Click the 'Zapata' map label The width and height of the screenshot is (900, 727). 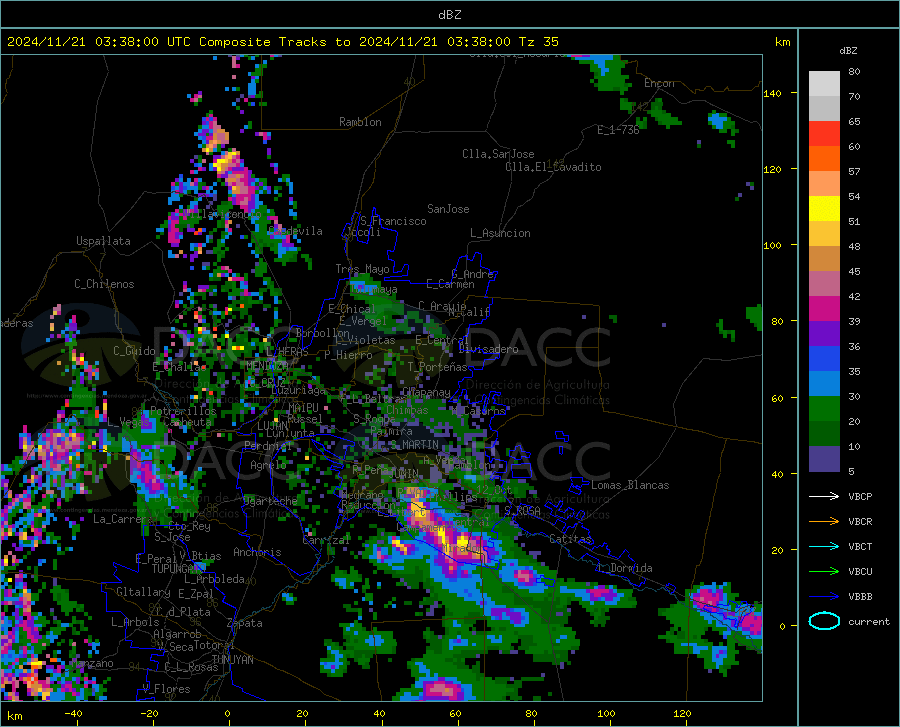point(245,623)
